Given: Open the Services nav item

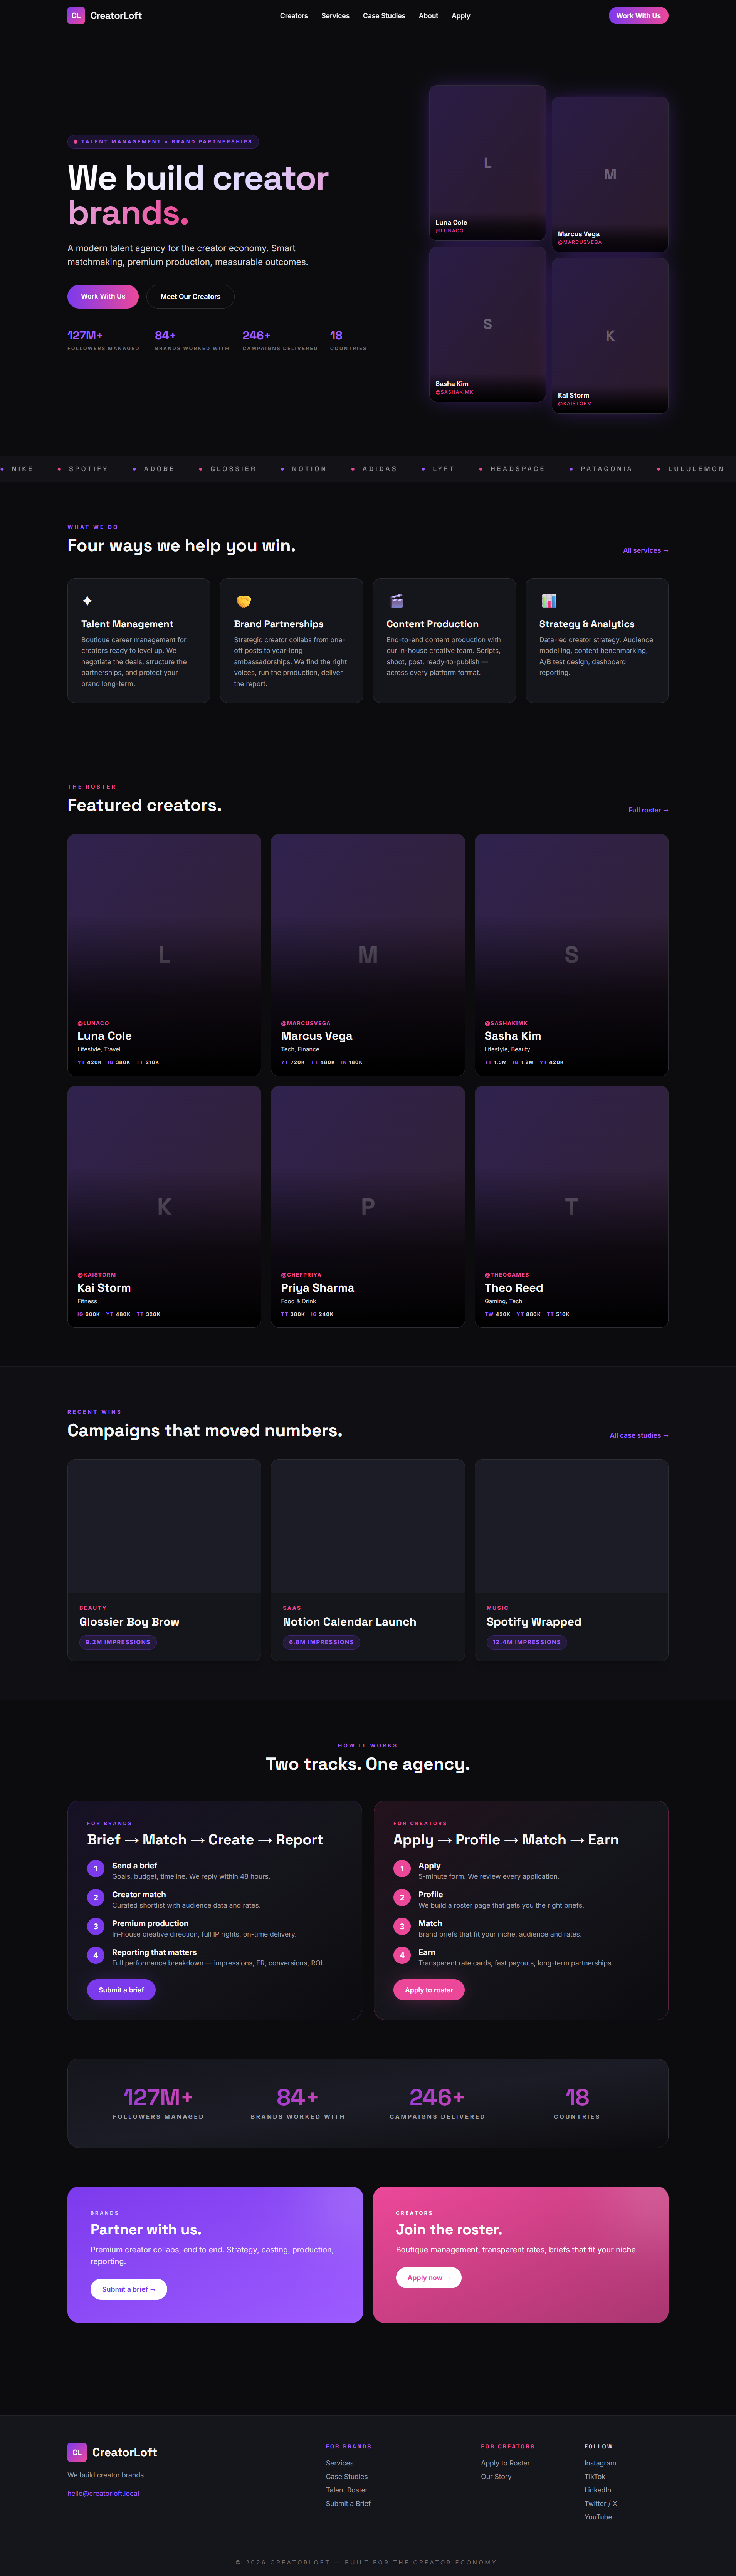Looking at the screenshot, I should coord(335,16).
